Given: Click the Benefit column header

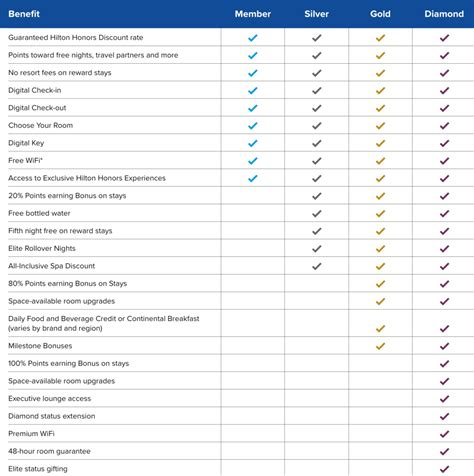Looking at the screenshot, I should [24, 14].
